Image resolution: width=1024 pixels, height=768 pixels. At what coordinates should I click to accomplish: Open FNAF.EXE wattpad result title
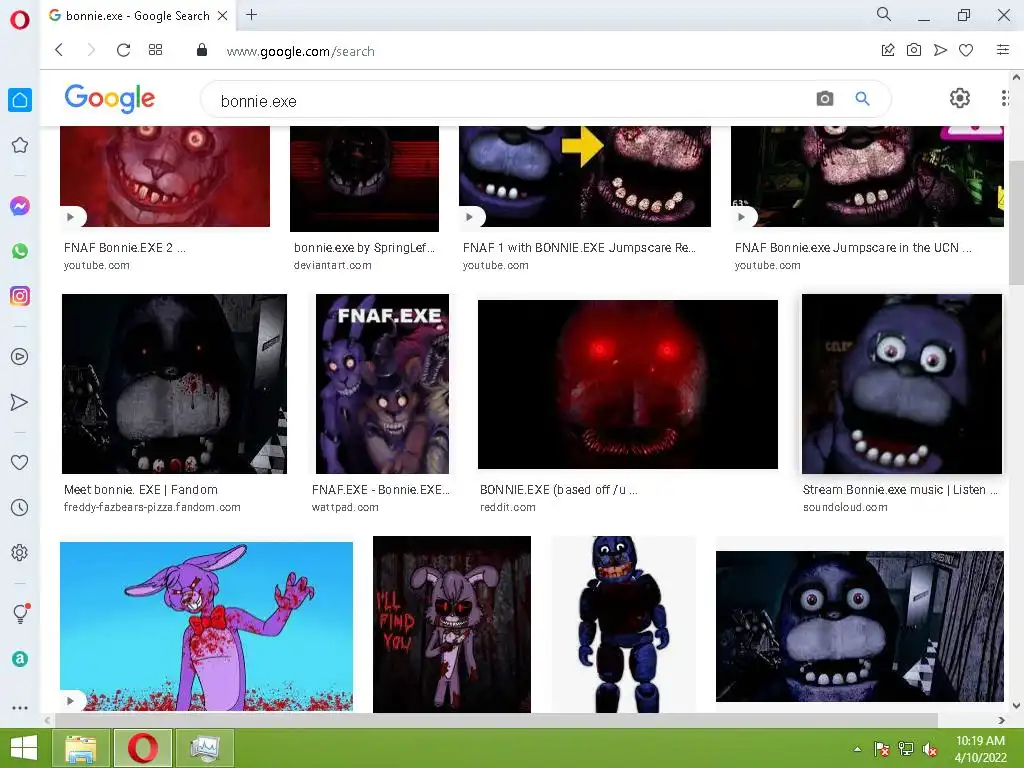click(381, 490)
